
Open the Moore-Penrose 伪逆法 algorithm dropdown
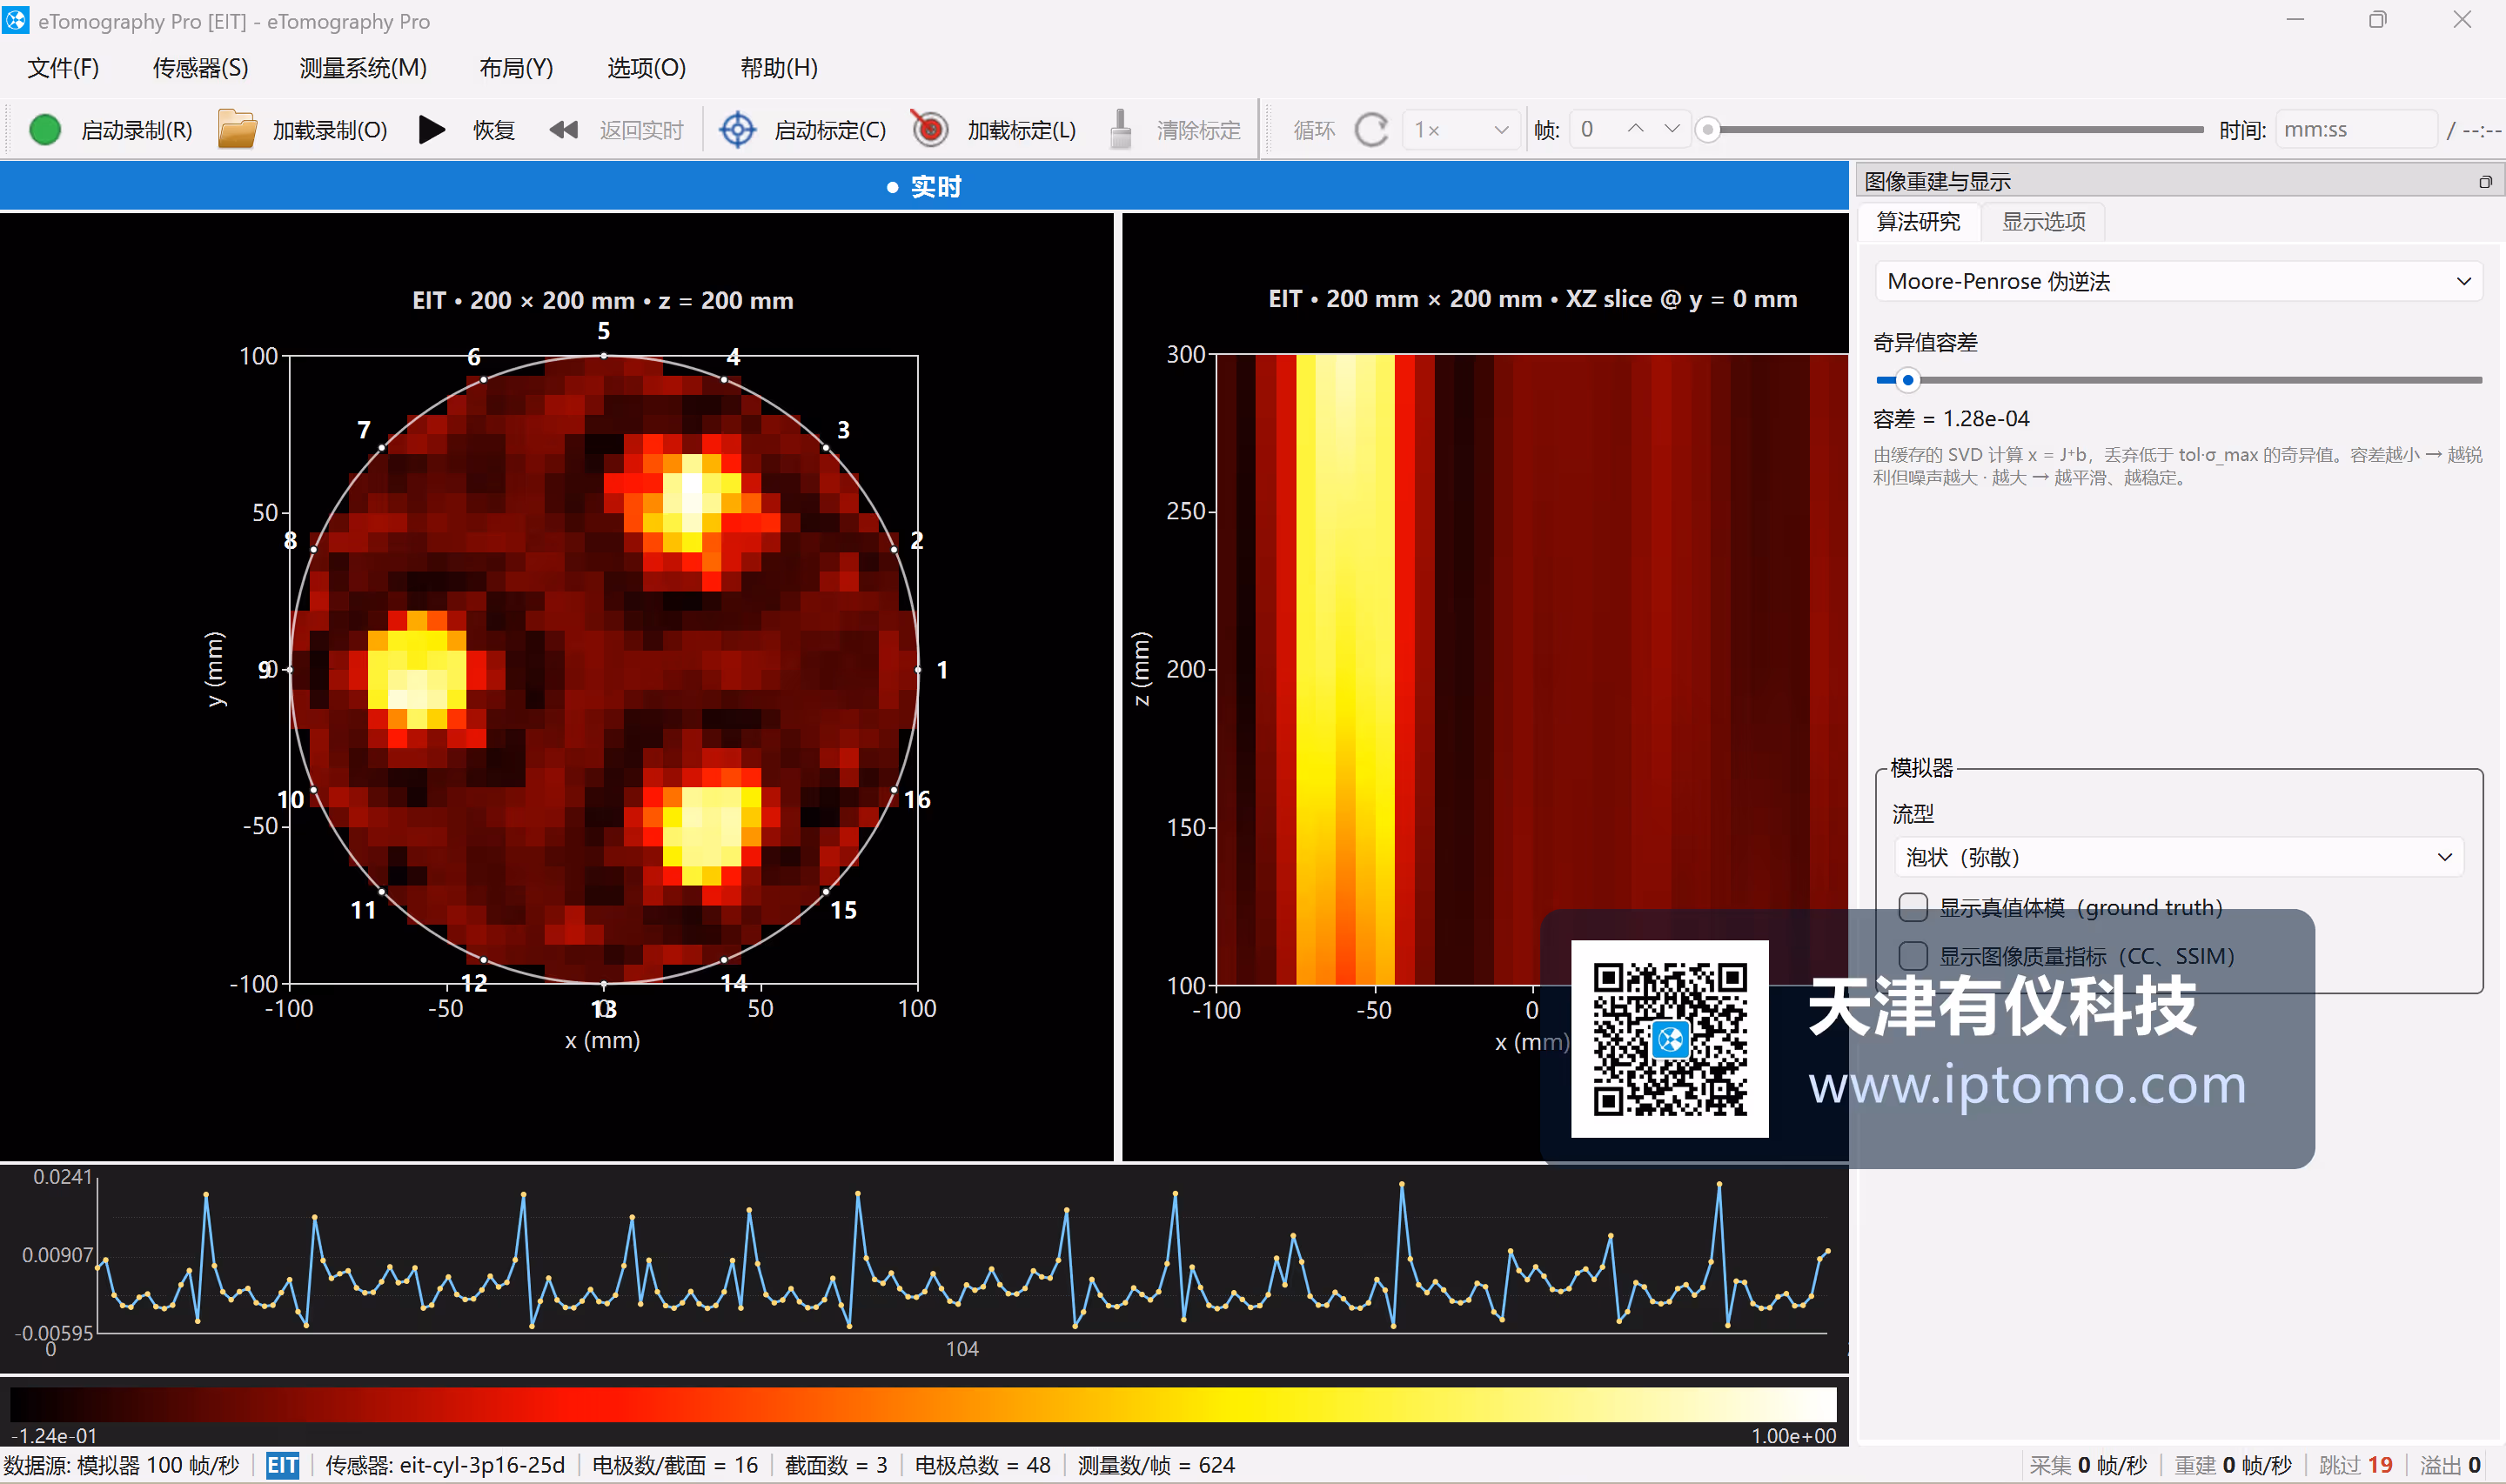[x=2178, y=282]
